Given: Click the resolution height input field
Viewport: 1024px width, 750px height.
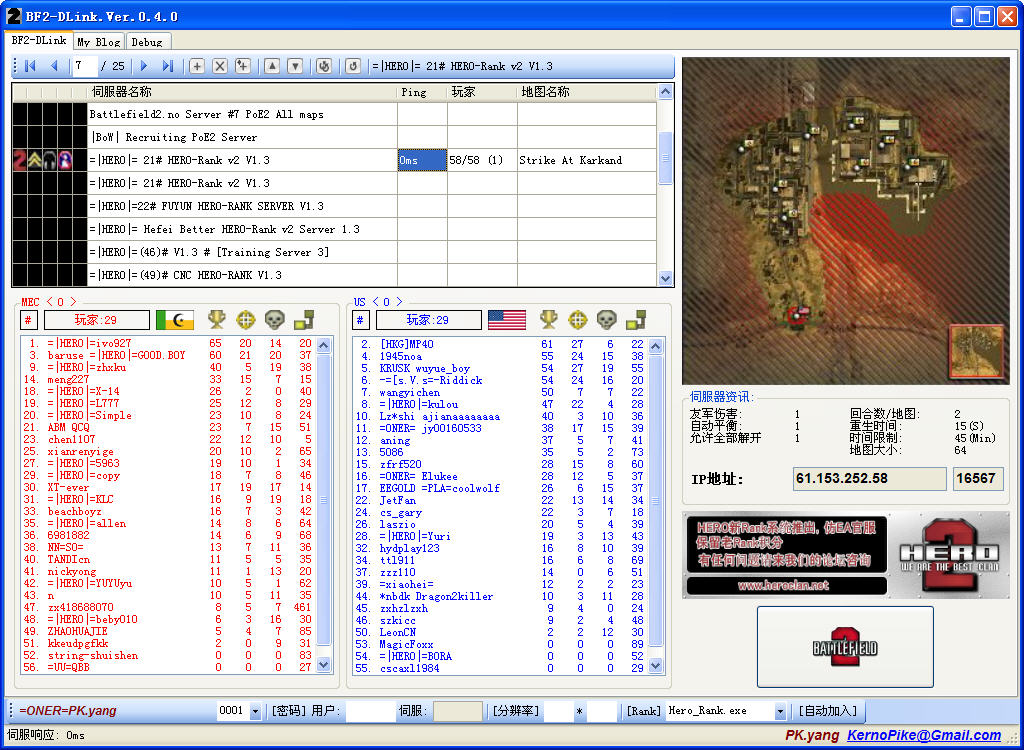Looking at the screenshot, I should click(601, 711).
